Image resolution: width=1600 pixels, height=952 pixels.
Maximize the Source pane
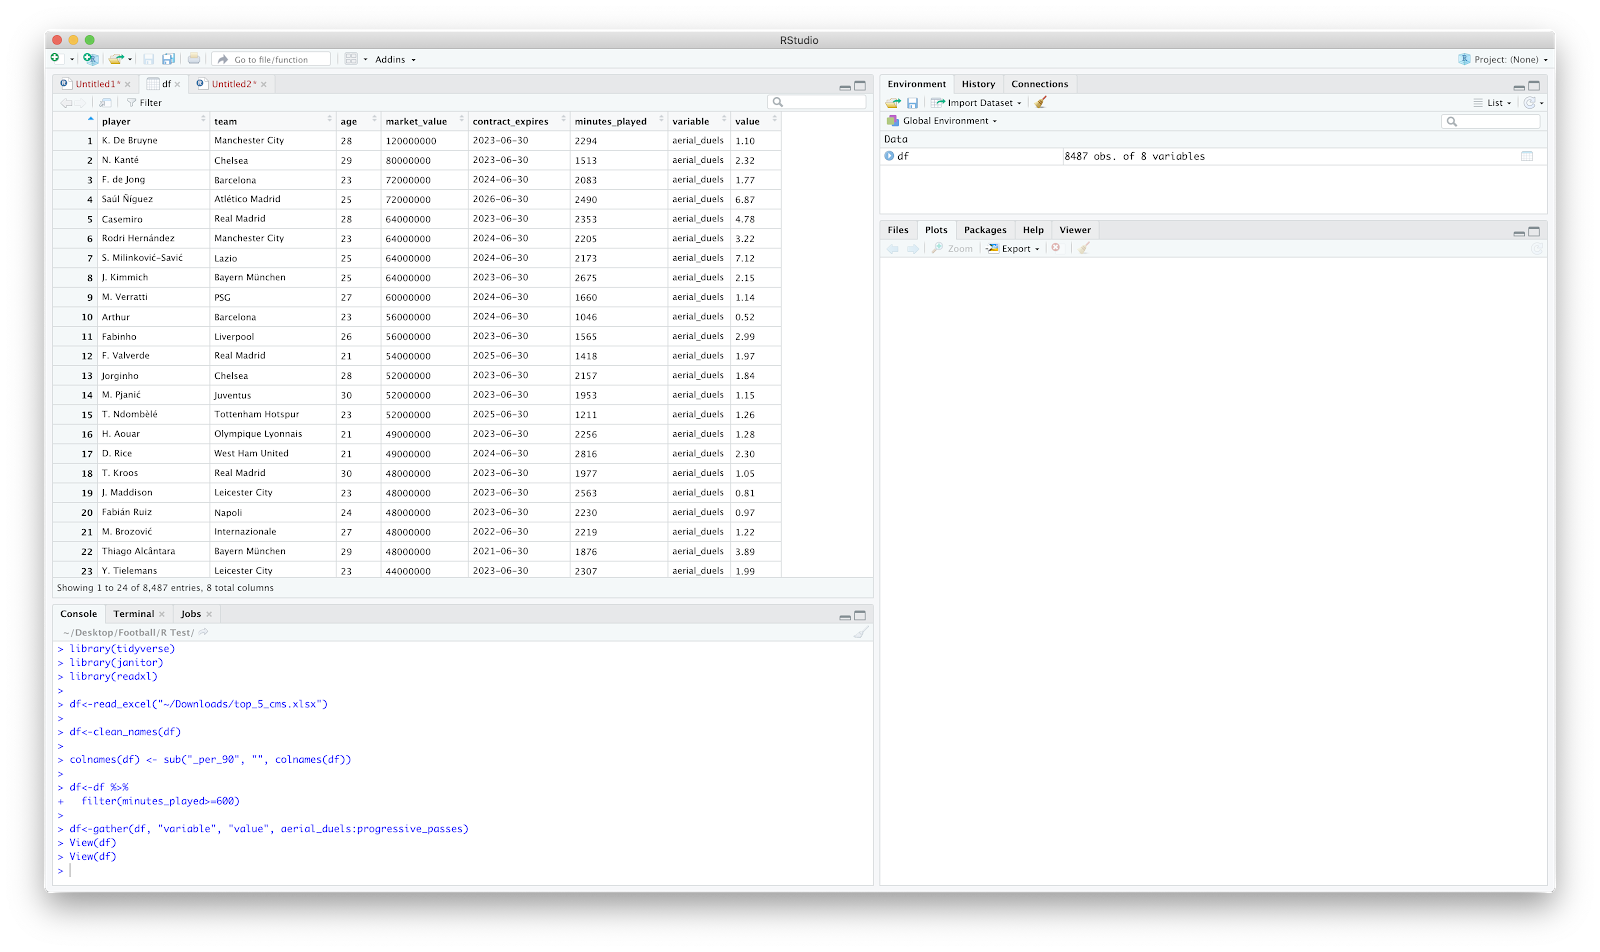click(x=860, y=86)
